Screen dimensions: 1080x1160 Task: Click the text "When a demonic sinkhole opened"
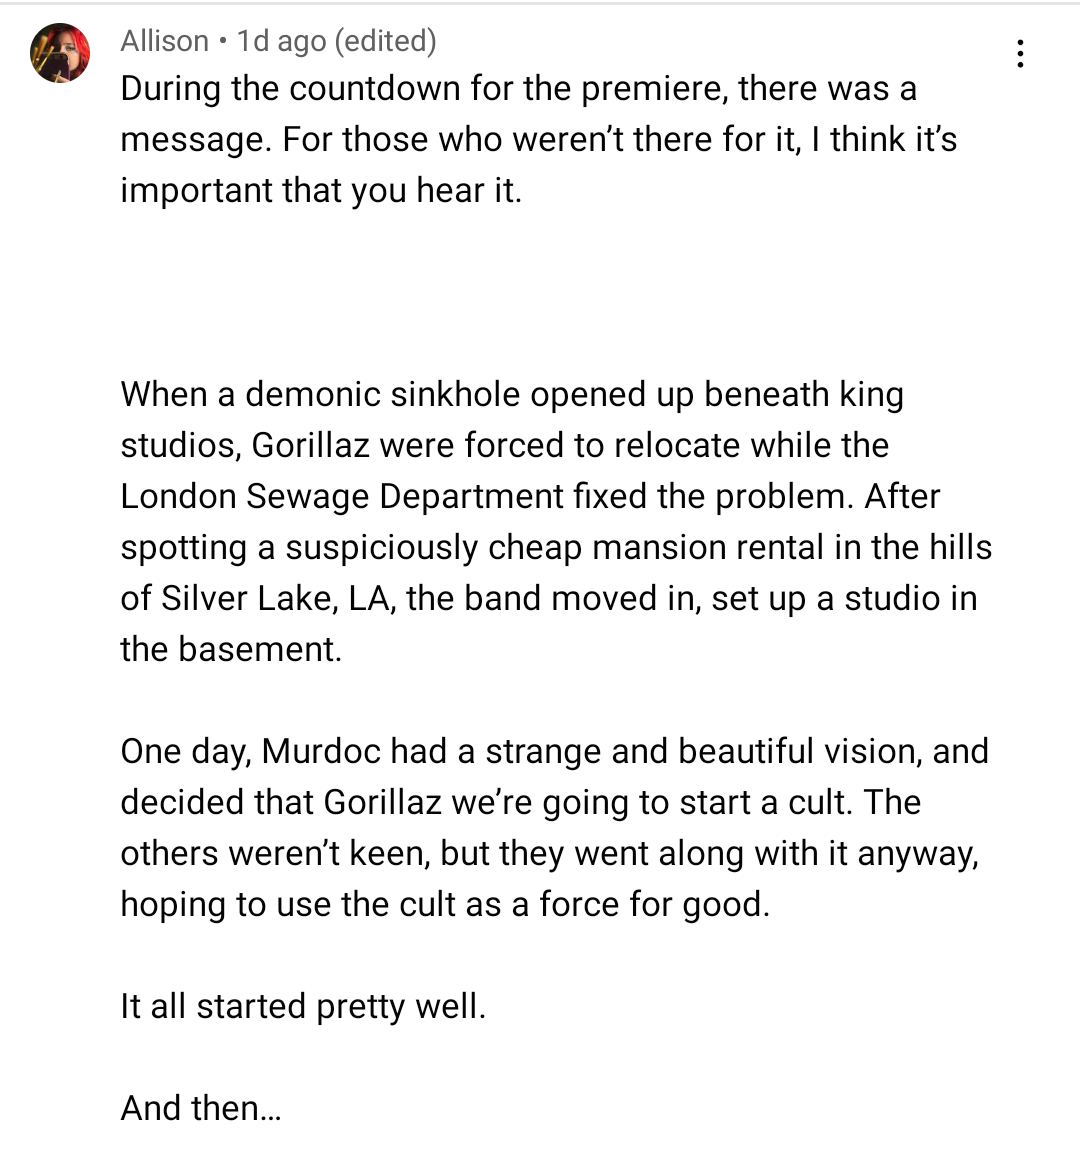pos(385,394)
